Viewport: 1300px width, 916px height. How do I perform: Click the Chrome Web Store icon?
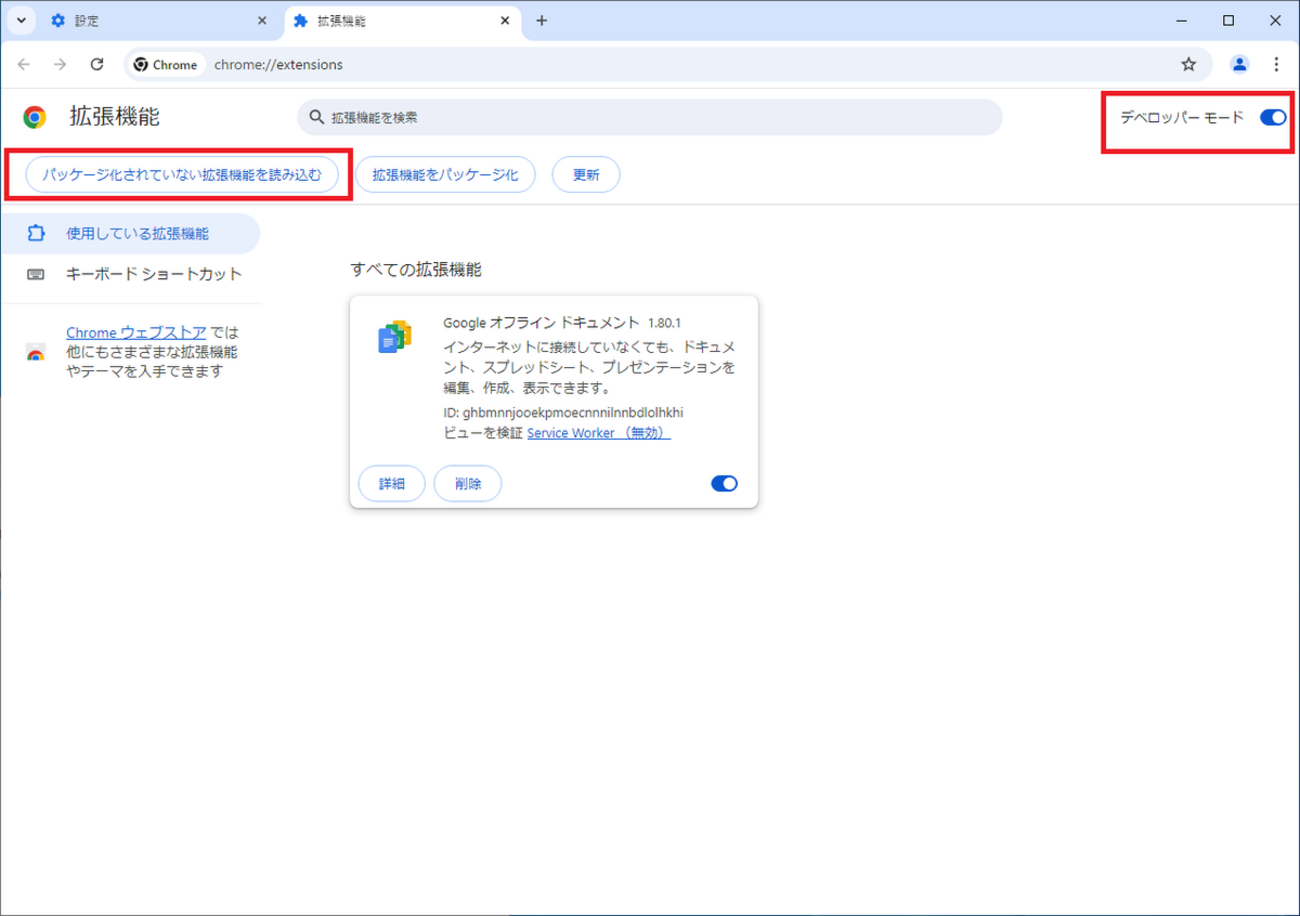[x=36, y=352]
